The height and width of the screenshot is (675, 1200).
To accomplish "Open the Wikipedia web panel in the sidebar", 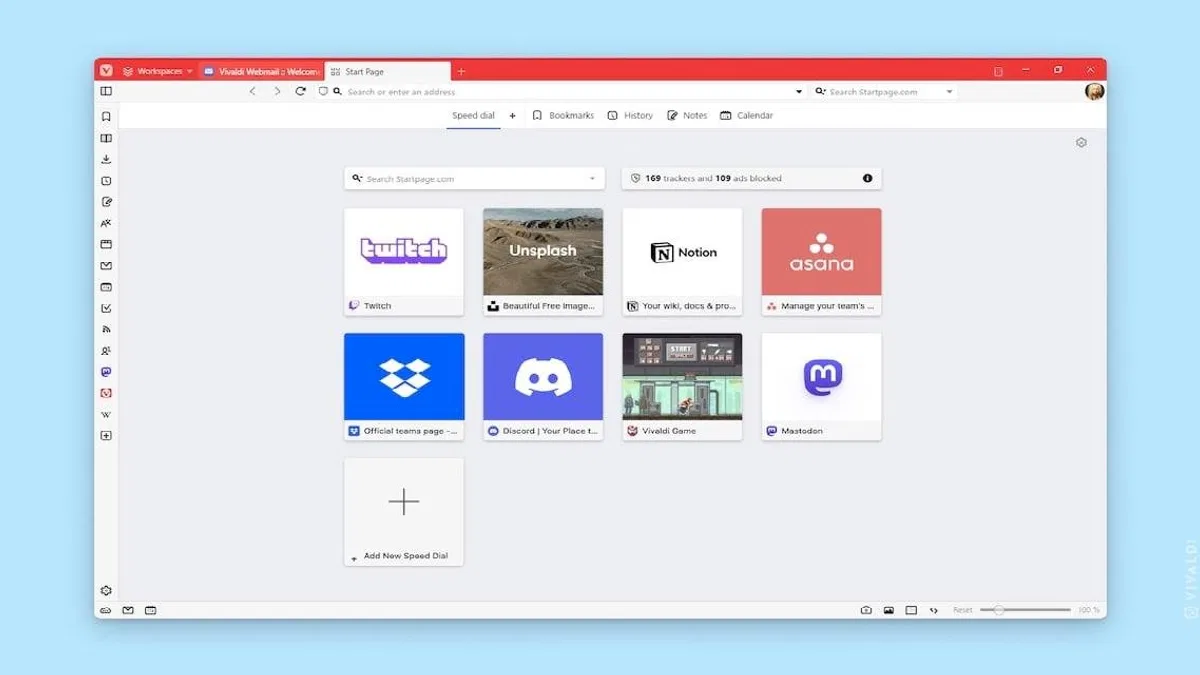I will coord(106,414).
